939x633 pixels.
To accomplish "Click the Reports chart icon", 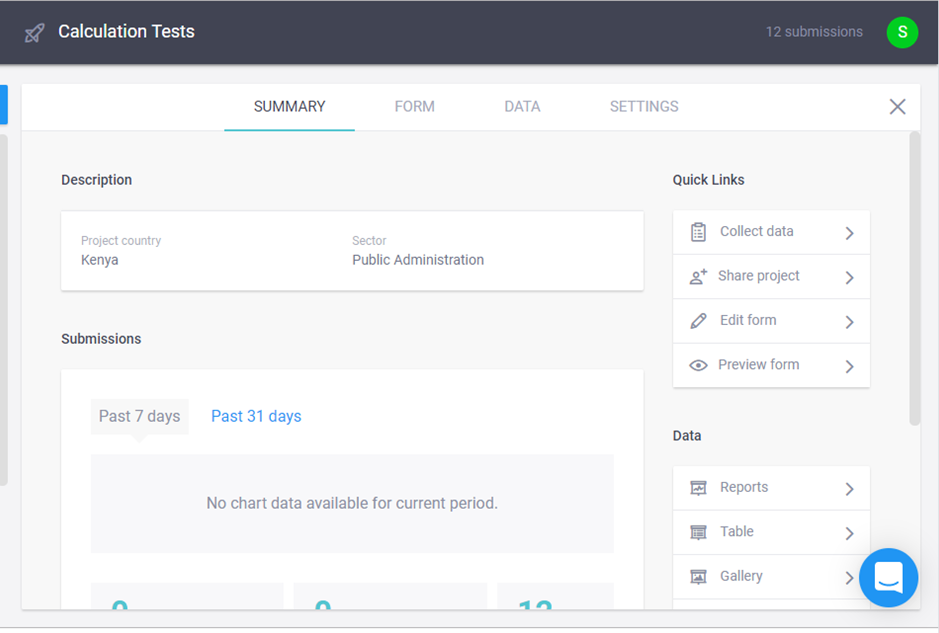I will tap(698, 488).
